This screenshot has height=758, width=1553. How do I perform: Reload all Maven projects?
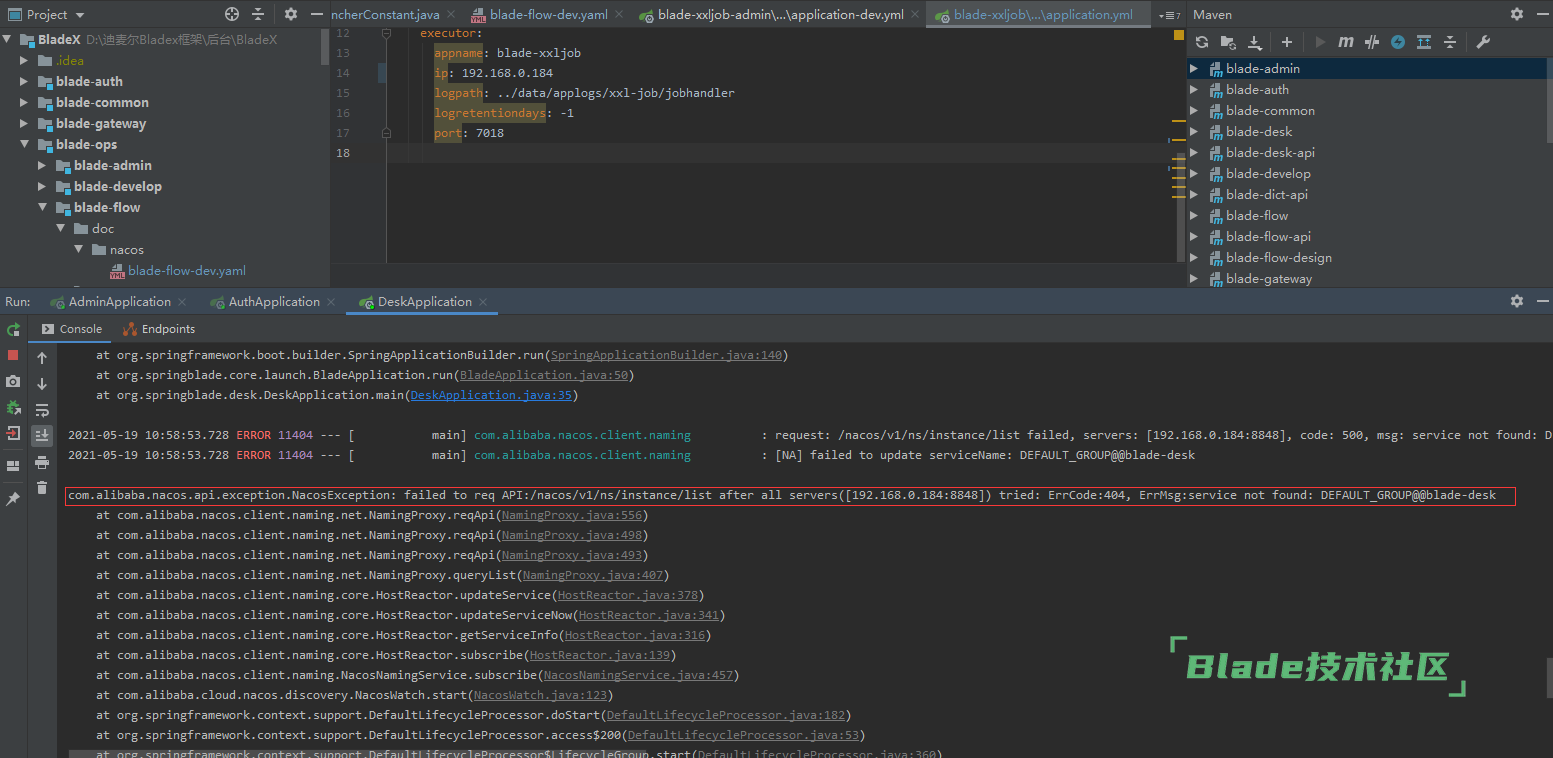pos(1202,42)
